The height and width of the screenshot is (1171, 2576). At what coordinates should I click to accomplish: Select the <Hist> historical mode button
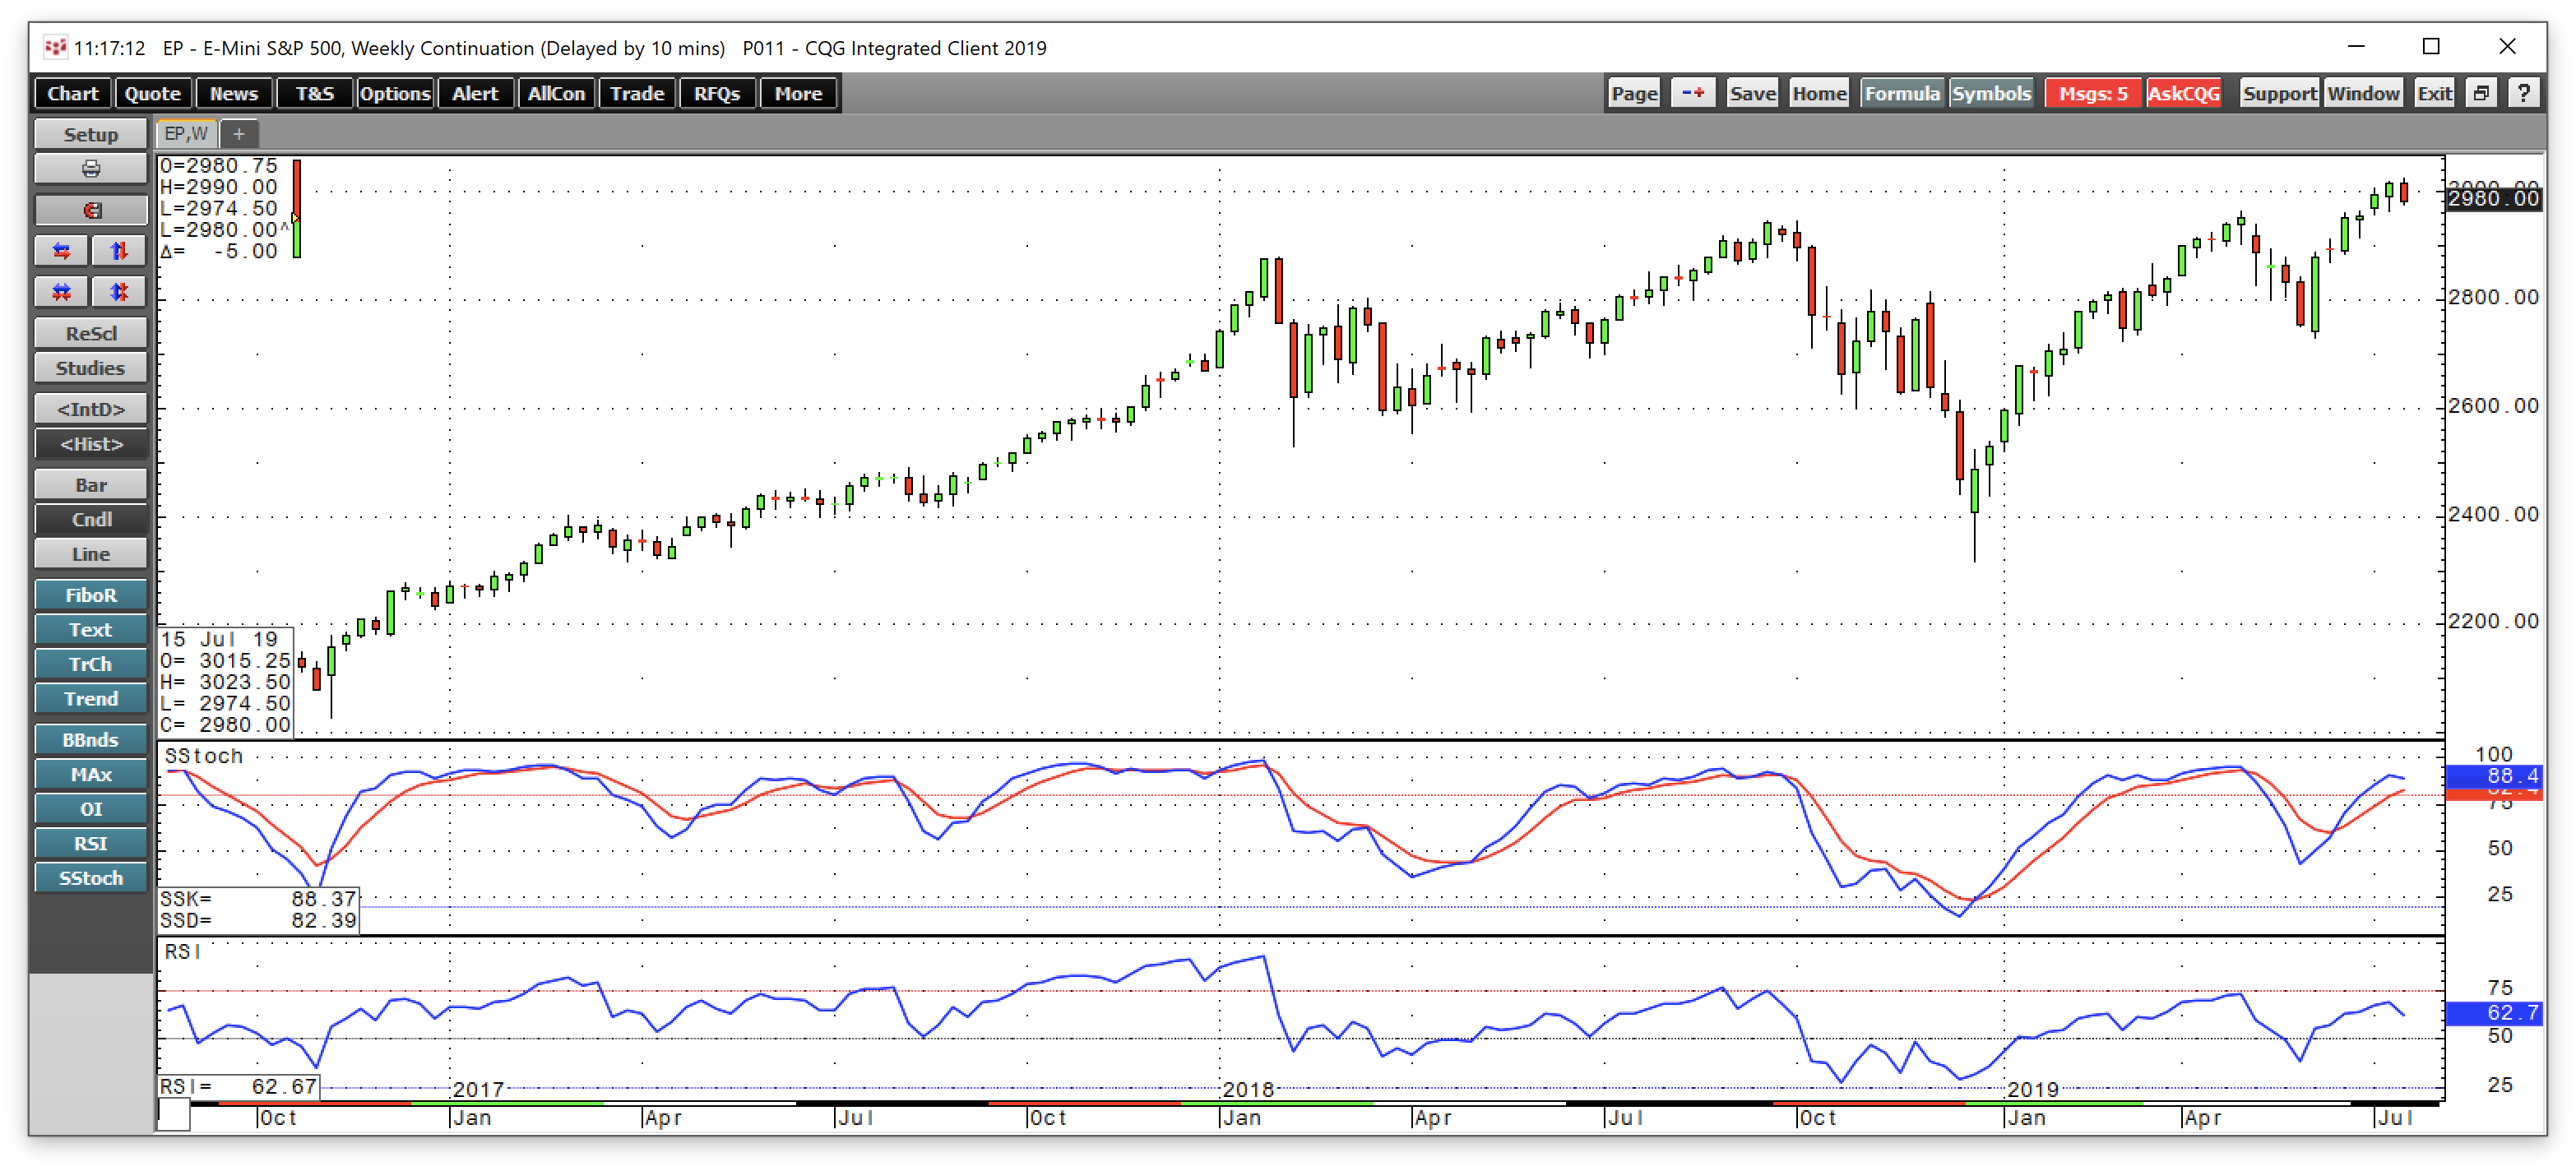click(x=91, y=444)
